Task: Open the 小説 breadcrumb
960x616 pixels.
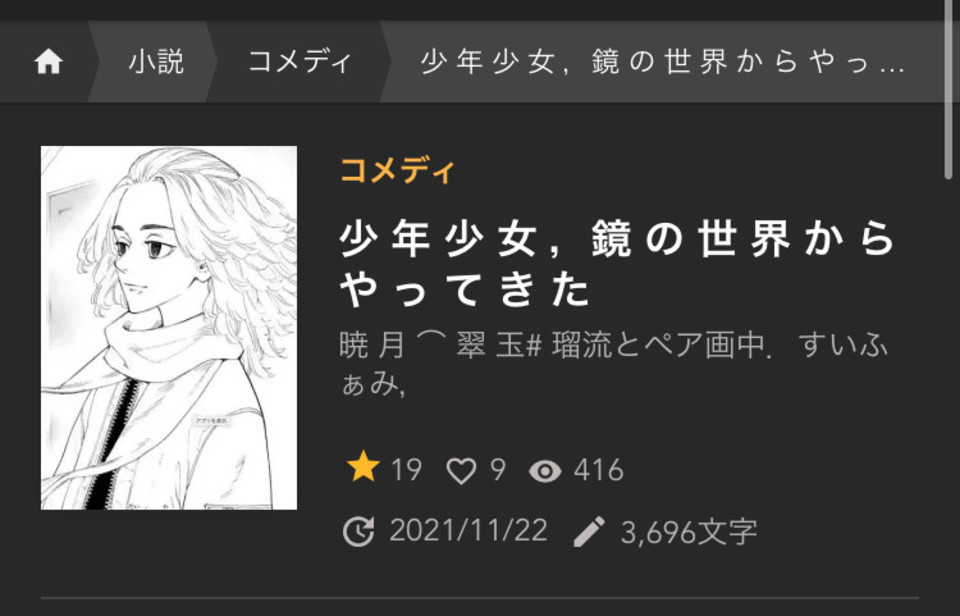Action: tap(156, 62)
